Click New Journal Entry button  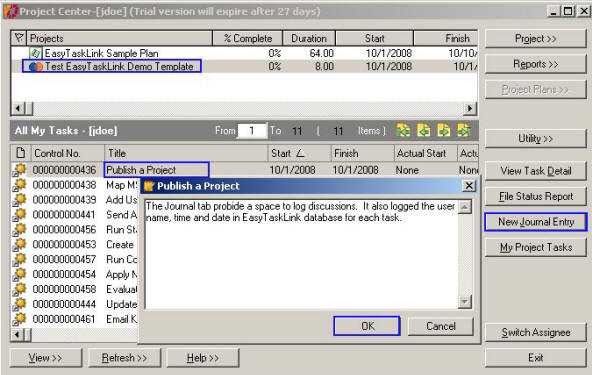pos(536,222)
